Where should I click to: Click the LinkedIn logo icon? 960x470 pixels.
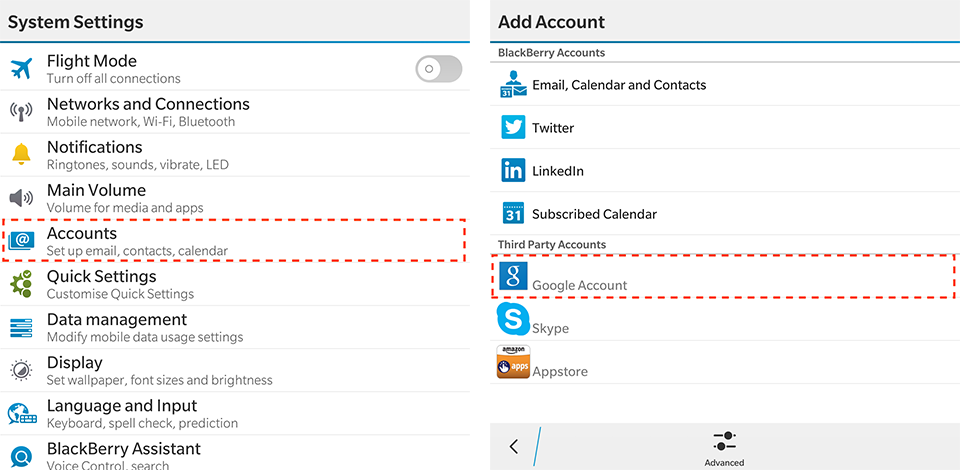[513, 171]
